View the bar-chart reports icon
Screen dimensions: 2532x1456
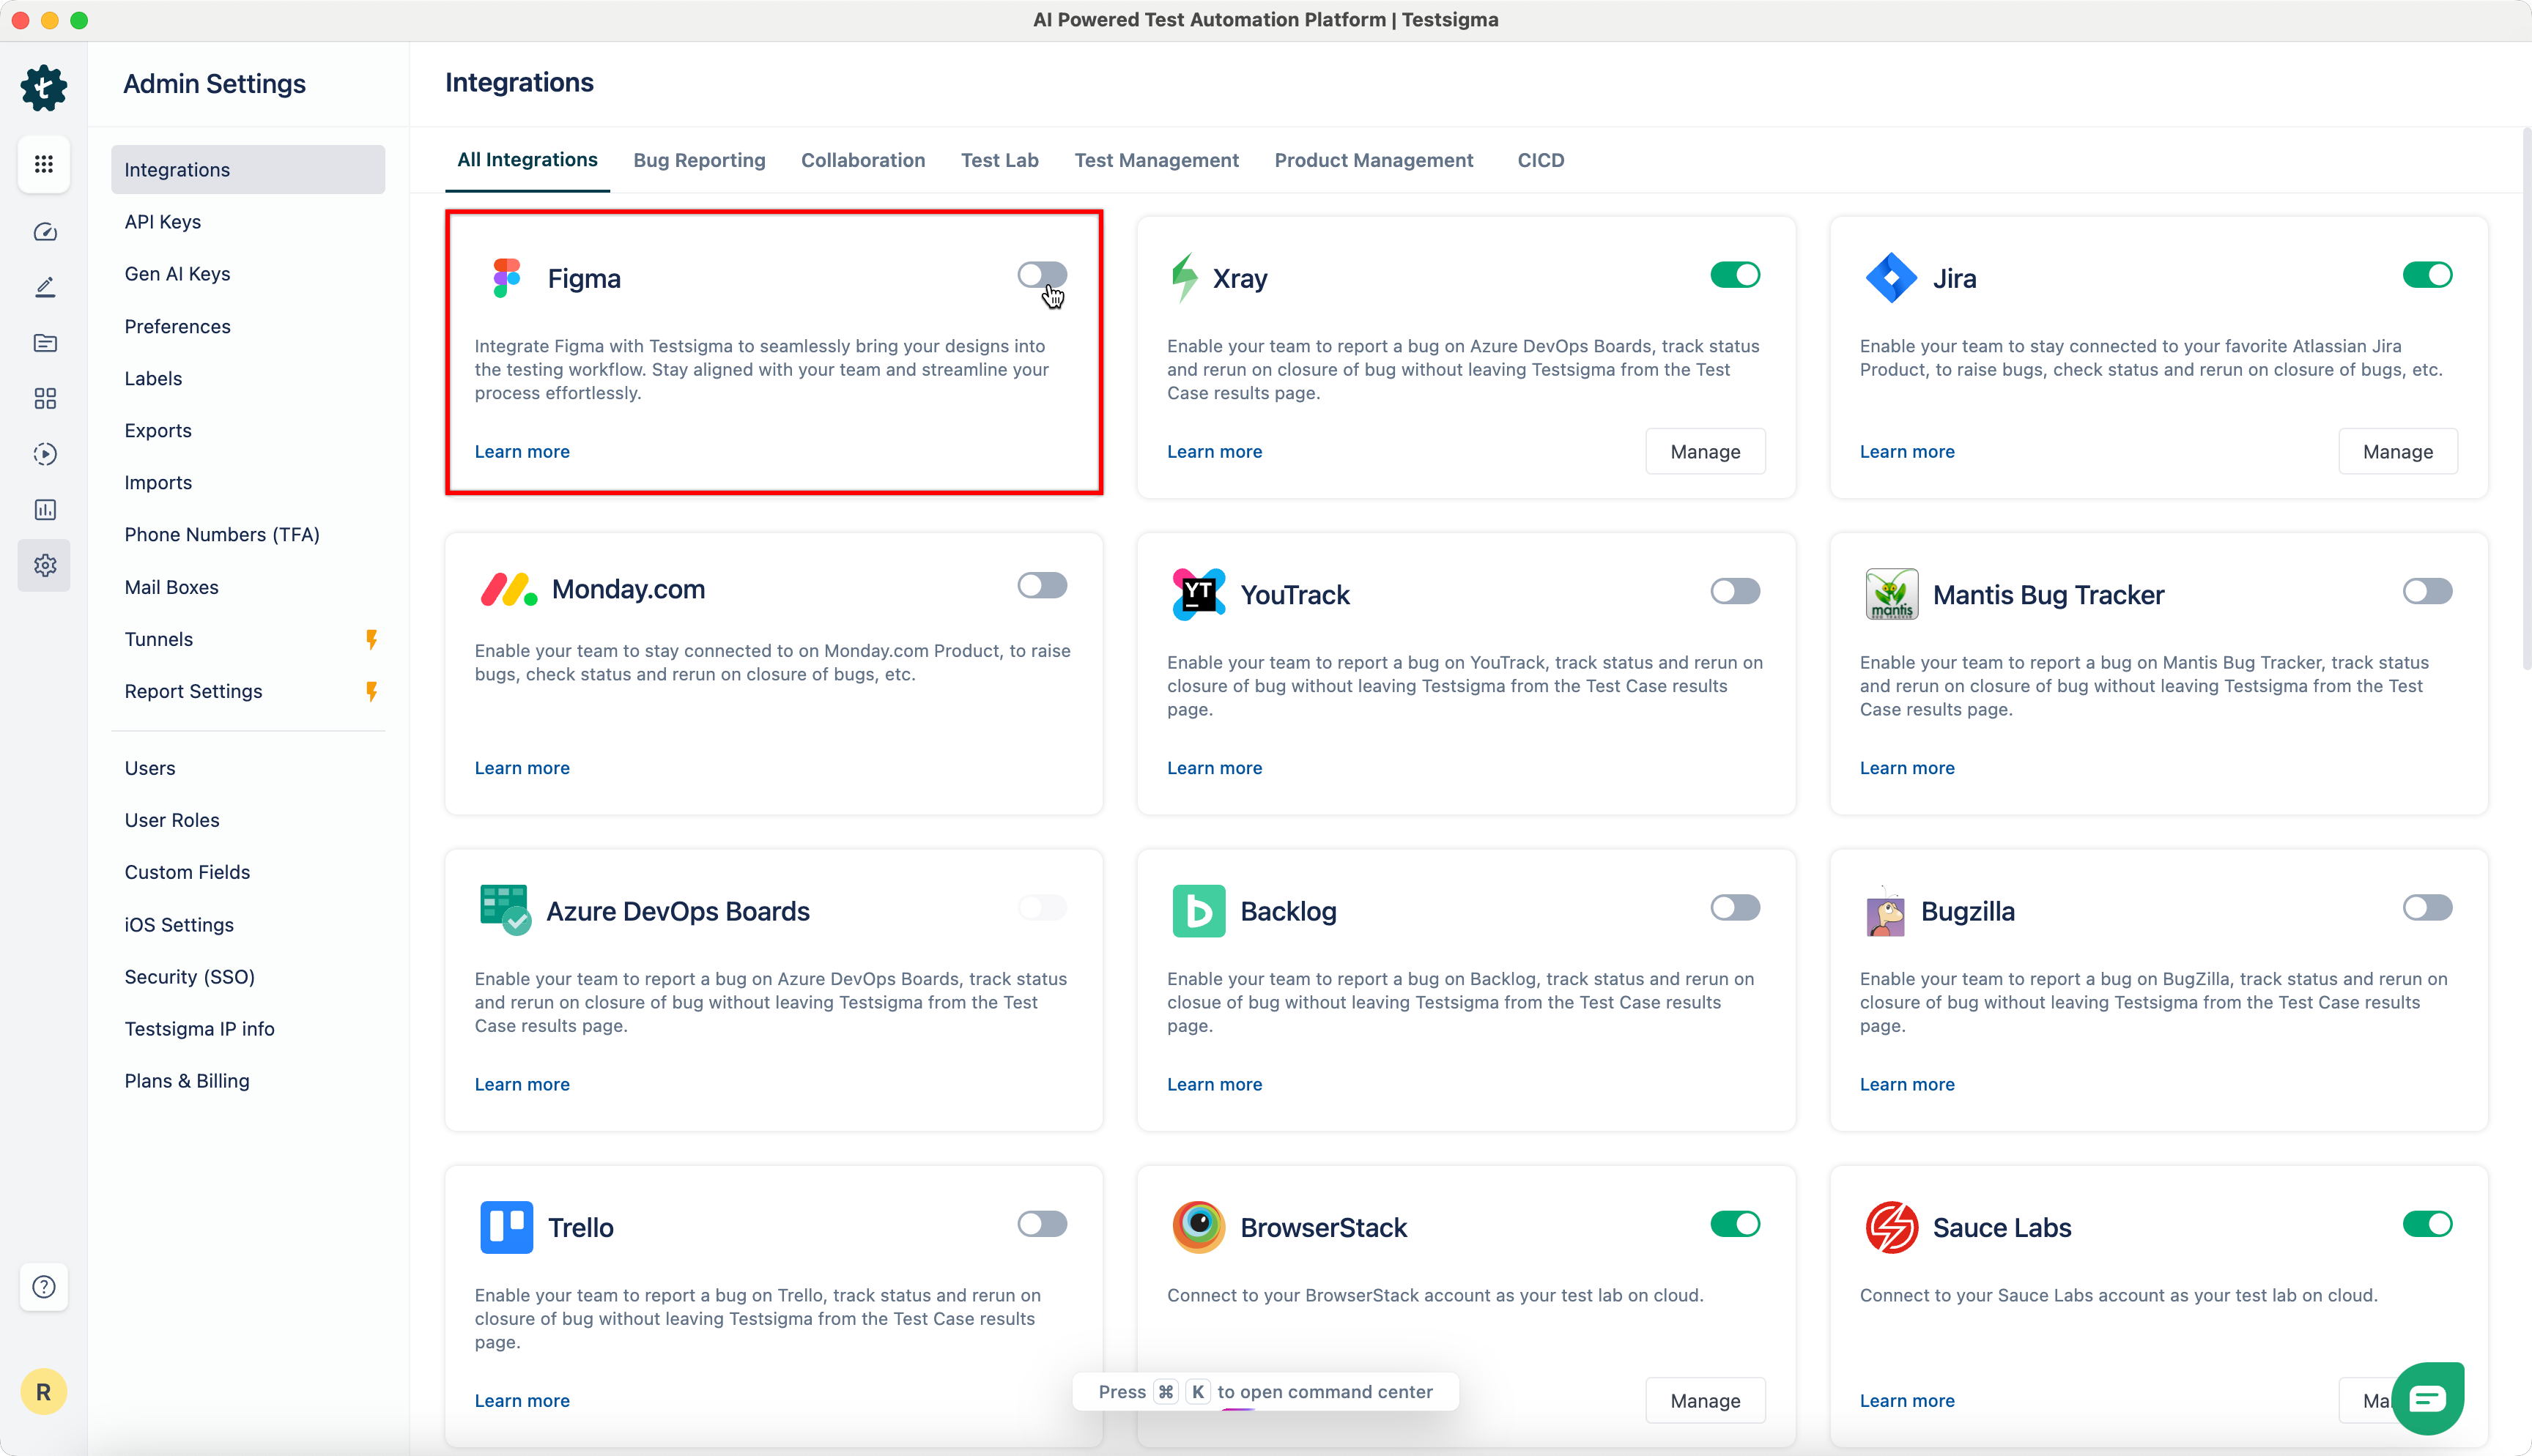pyautogui.click(x=44, y=510)
